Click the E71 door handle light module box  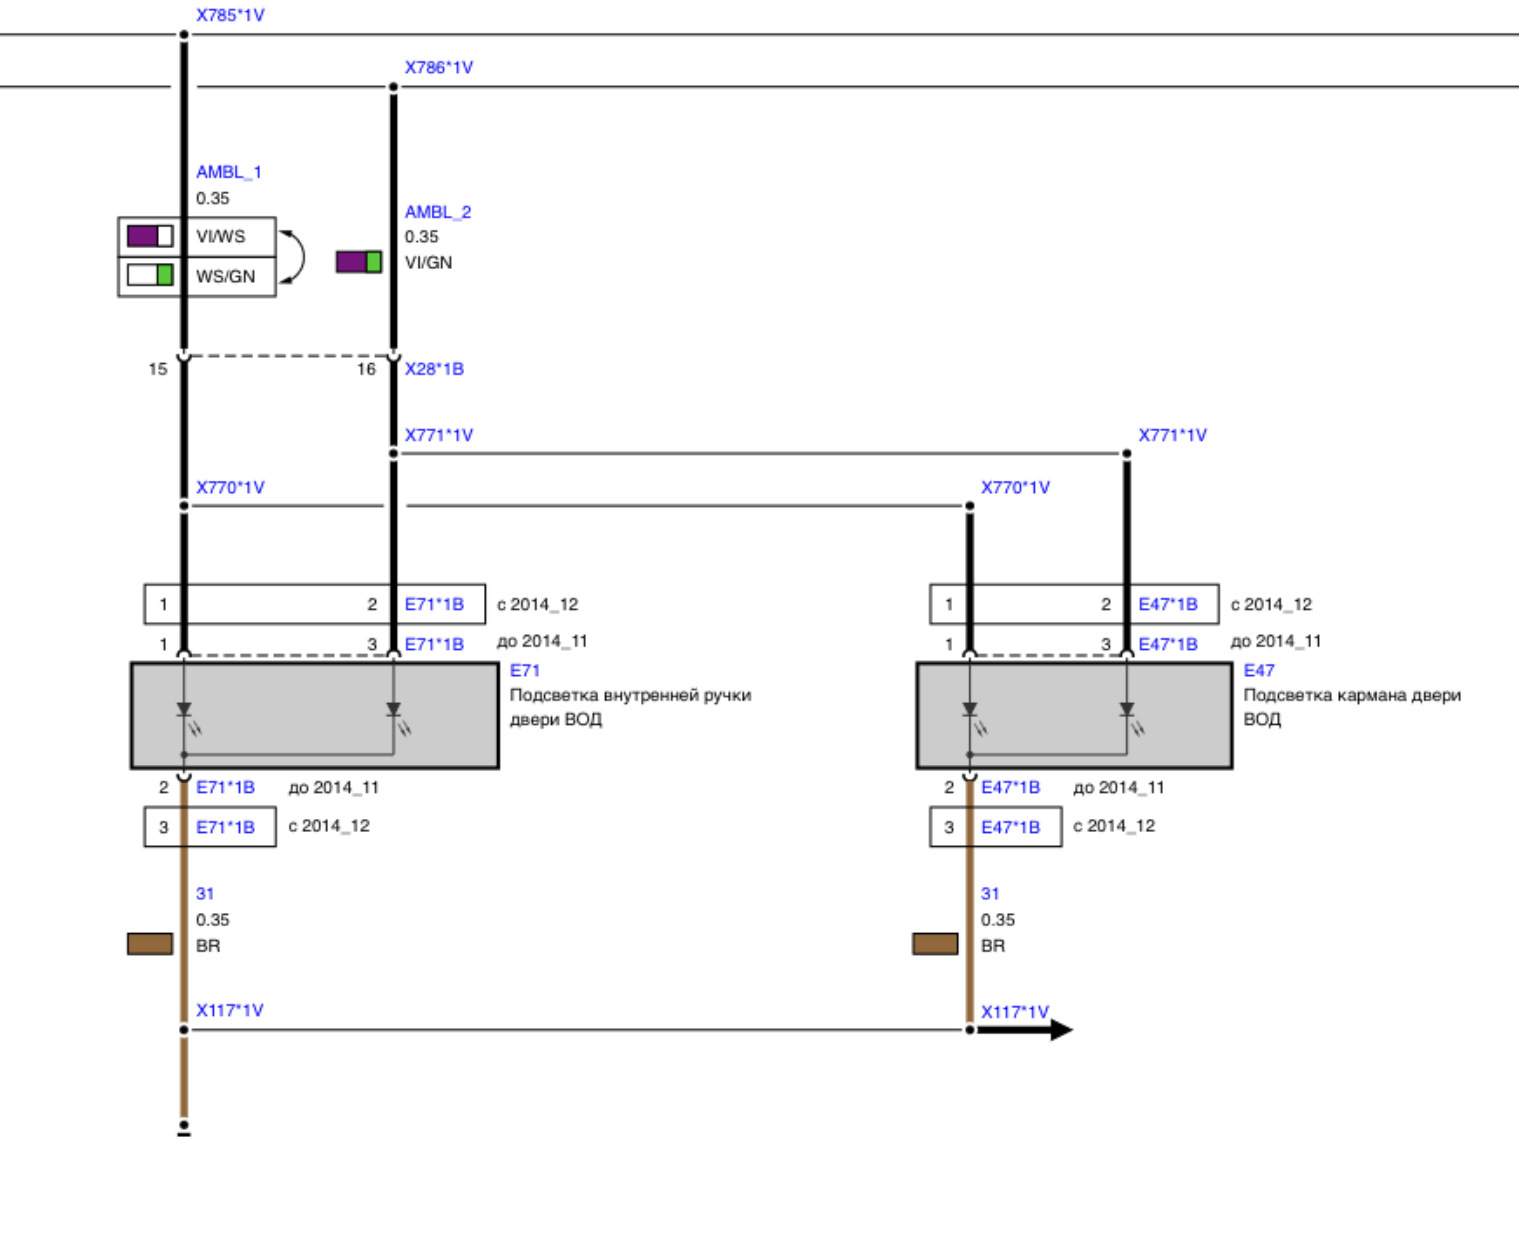point(315,715)
